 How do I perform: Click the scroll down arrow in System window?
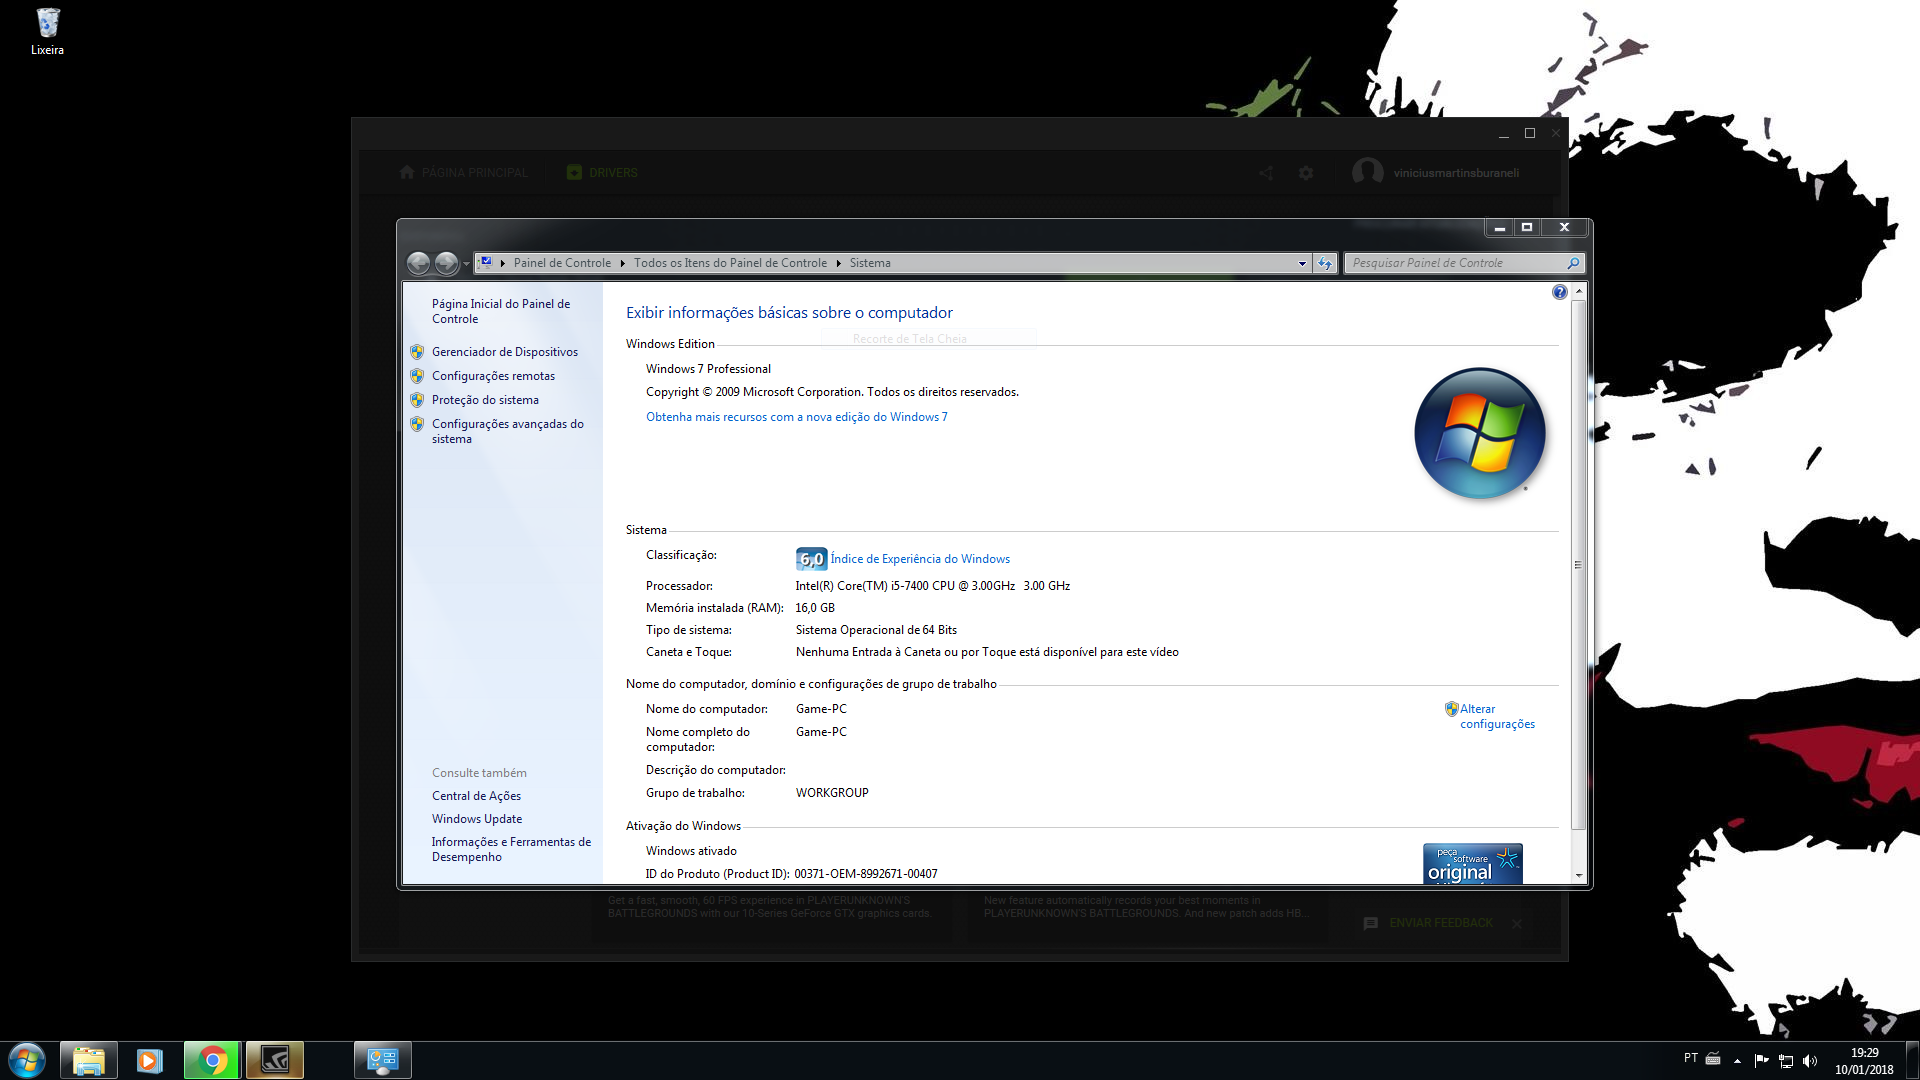[1579, 875]
